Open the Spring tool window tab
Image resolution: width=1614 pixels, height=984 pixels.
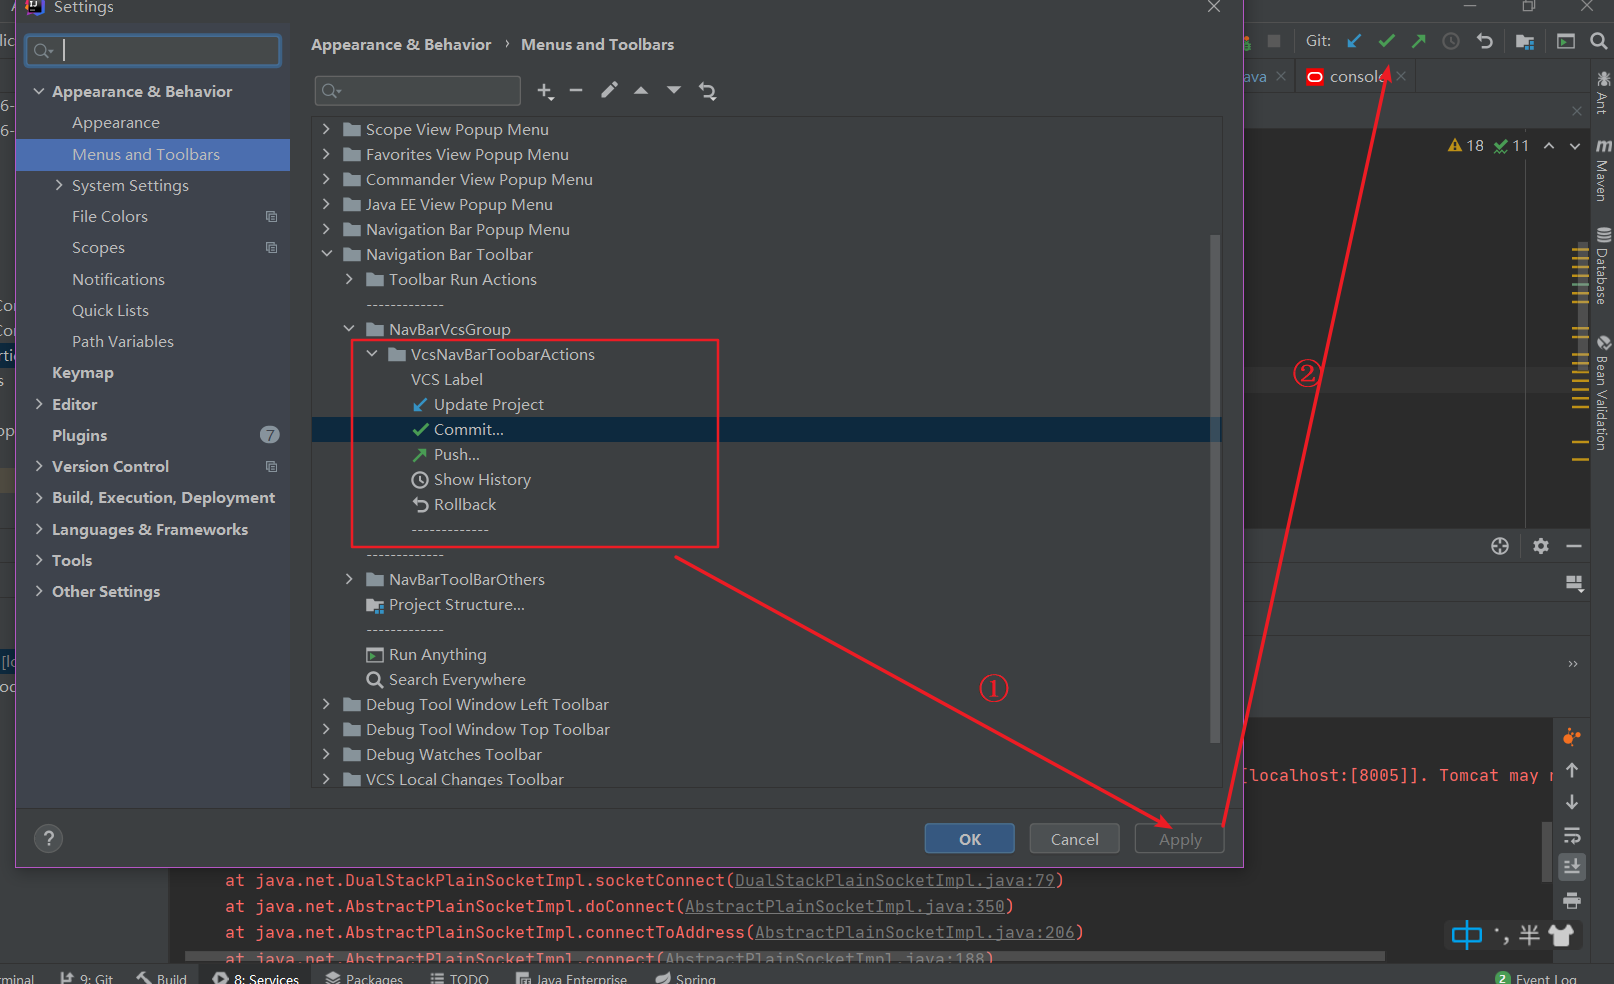click(x=685, y=977)
